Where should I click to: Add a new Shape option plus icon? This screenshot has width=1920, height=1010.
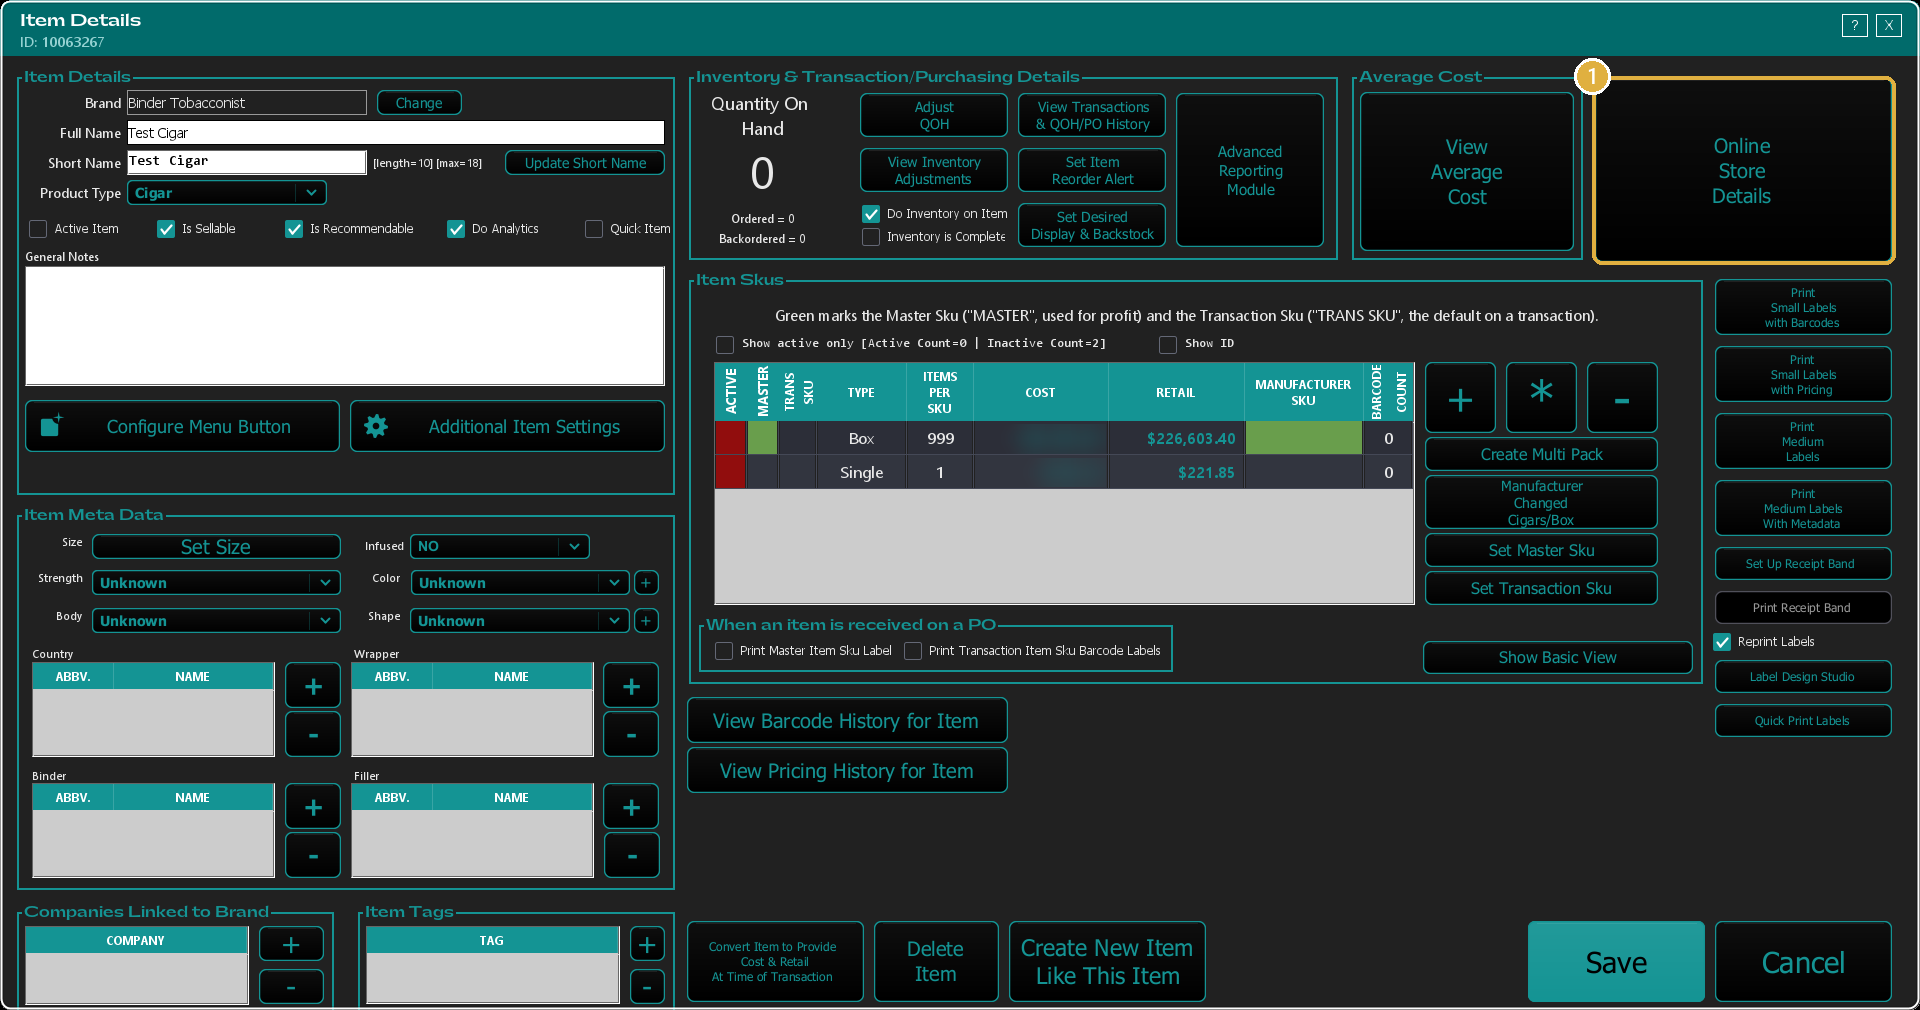646,621
